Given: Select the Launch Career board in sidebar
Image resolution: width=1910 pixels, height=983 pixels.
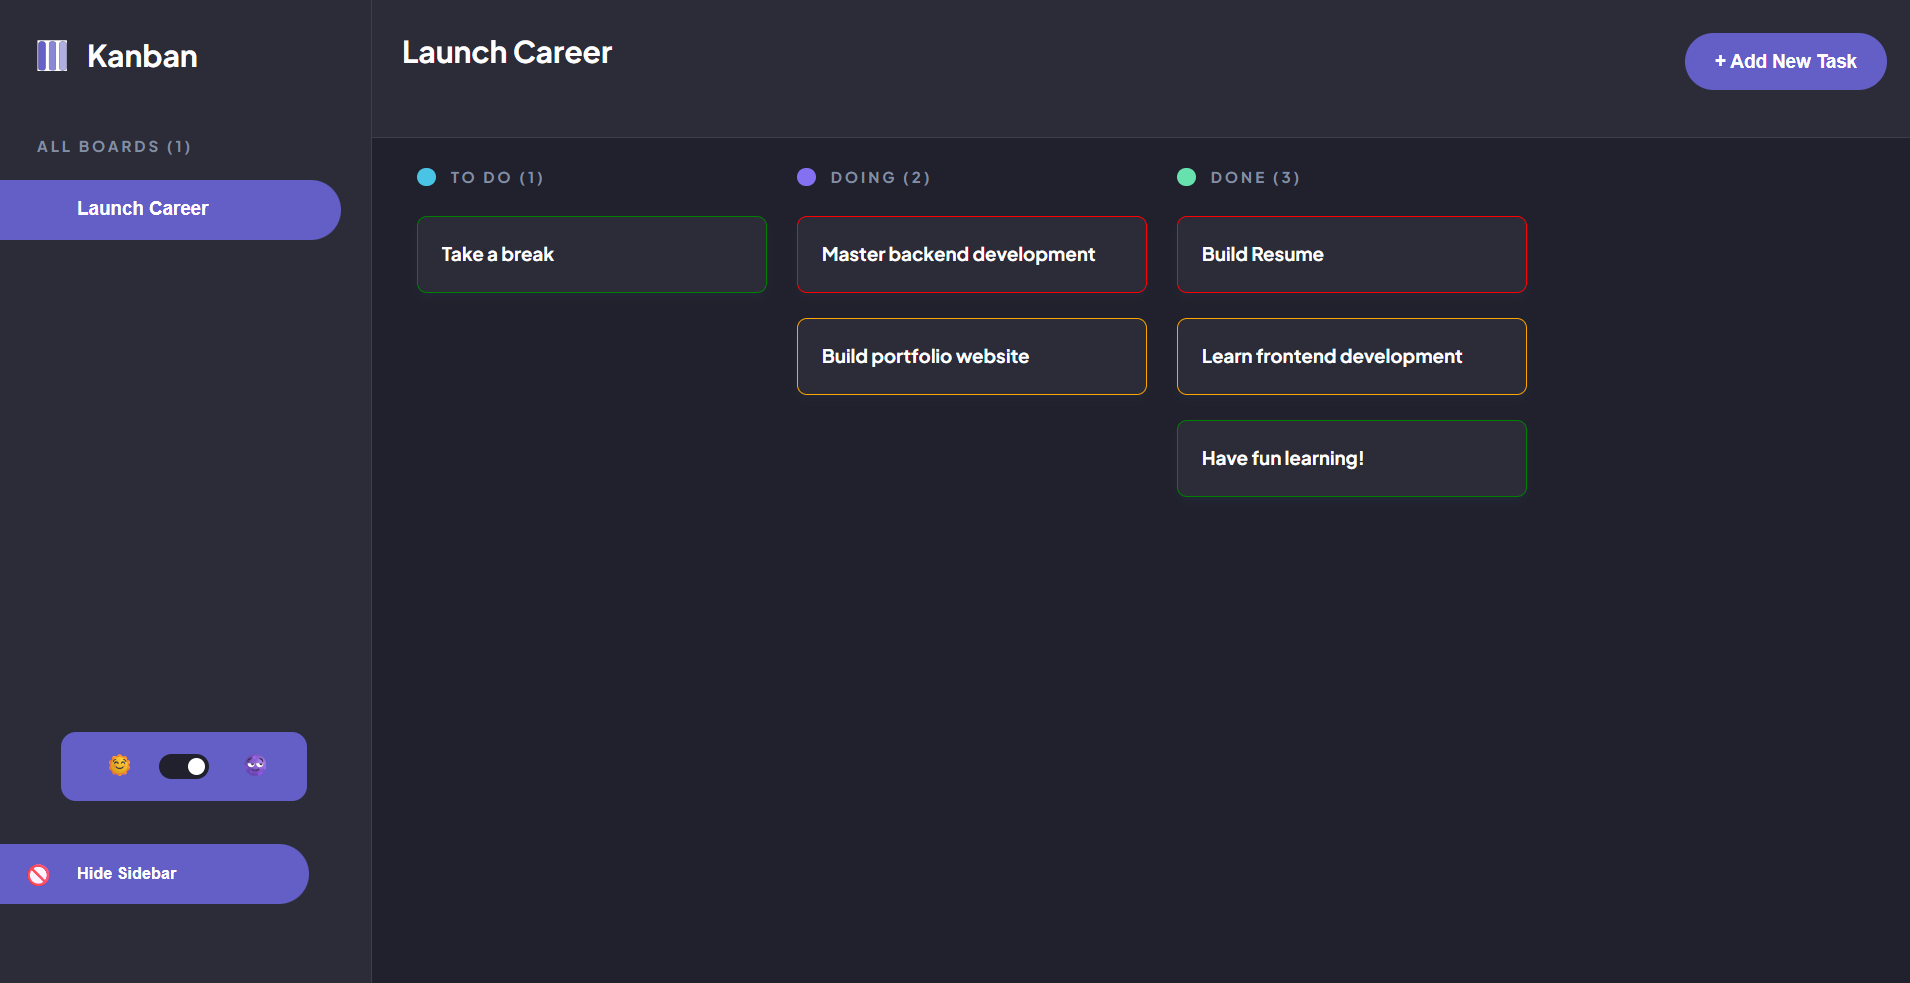Looking at the screenshot, I should (x=143, y=209).
